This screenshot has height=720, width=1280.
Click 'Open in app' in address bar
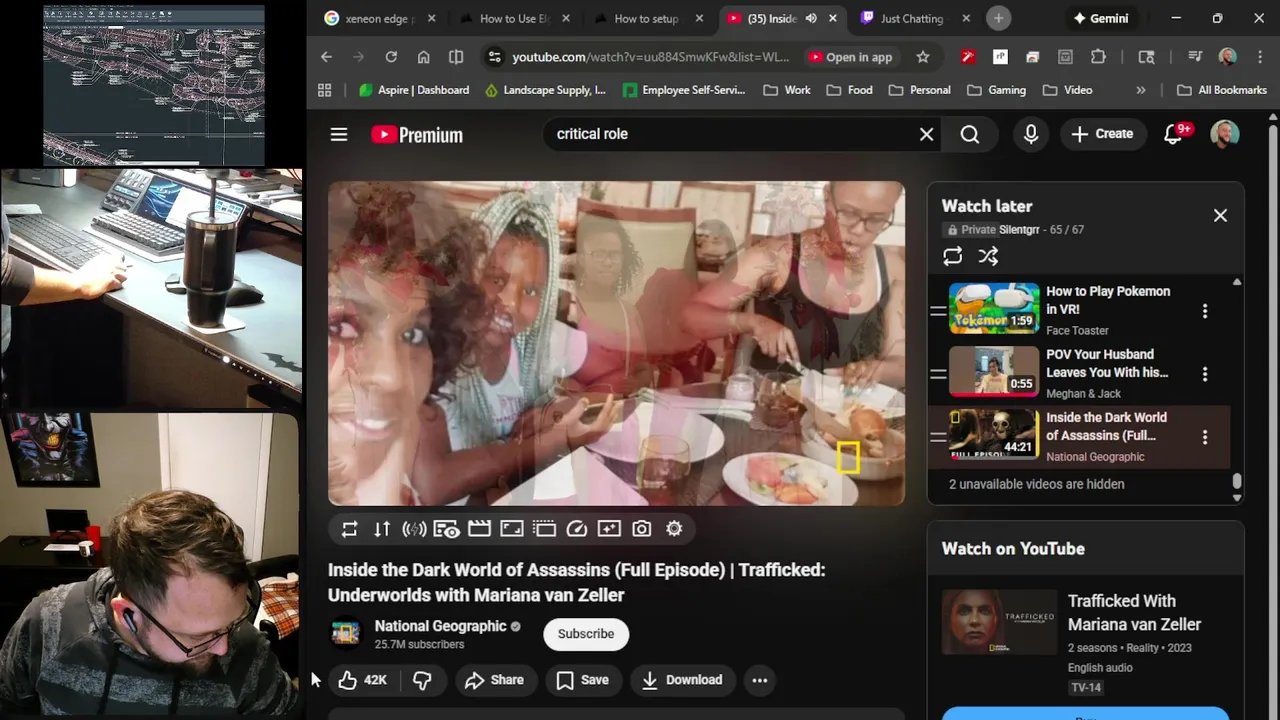(x=850, y=57)
